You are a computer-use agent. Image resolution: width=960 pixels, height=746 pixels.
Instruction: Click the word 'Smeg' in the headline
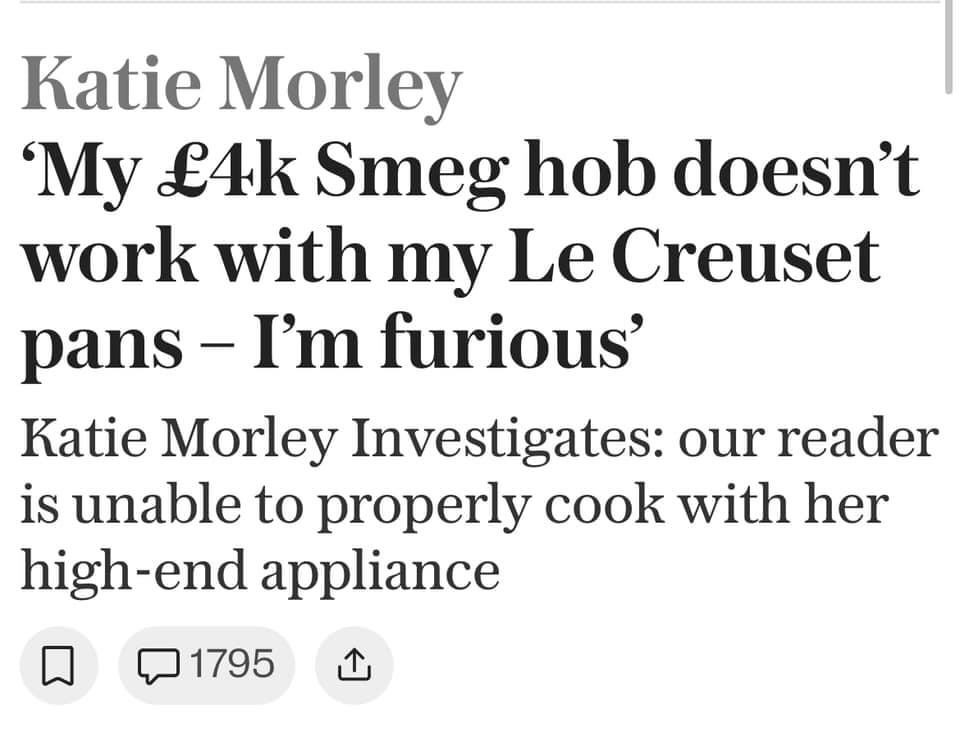pyautogui.click(x=411, y=173)
